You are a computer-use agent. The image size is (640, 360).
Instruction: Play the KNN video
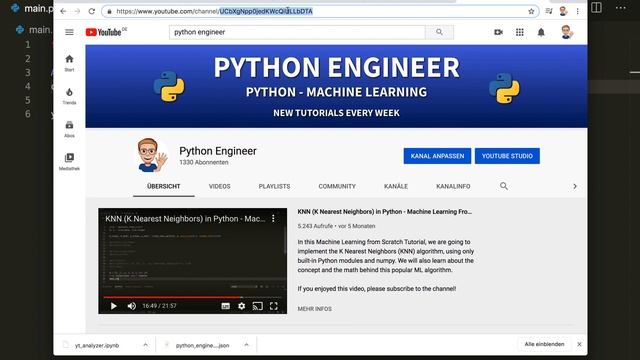pos(113,306)
